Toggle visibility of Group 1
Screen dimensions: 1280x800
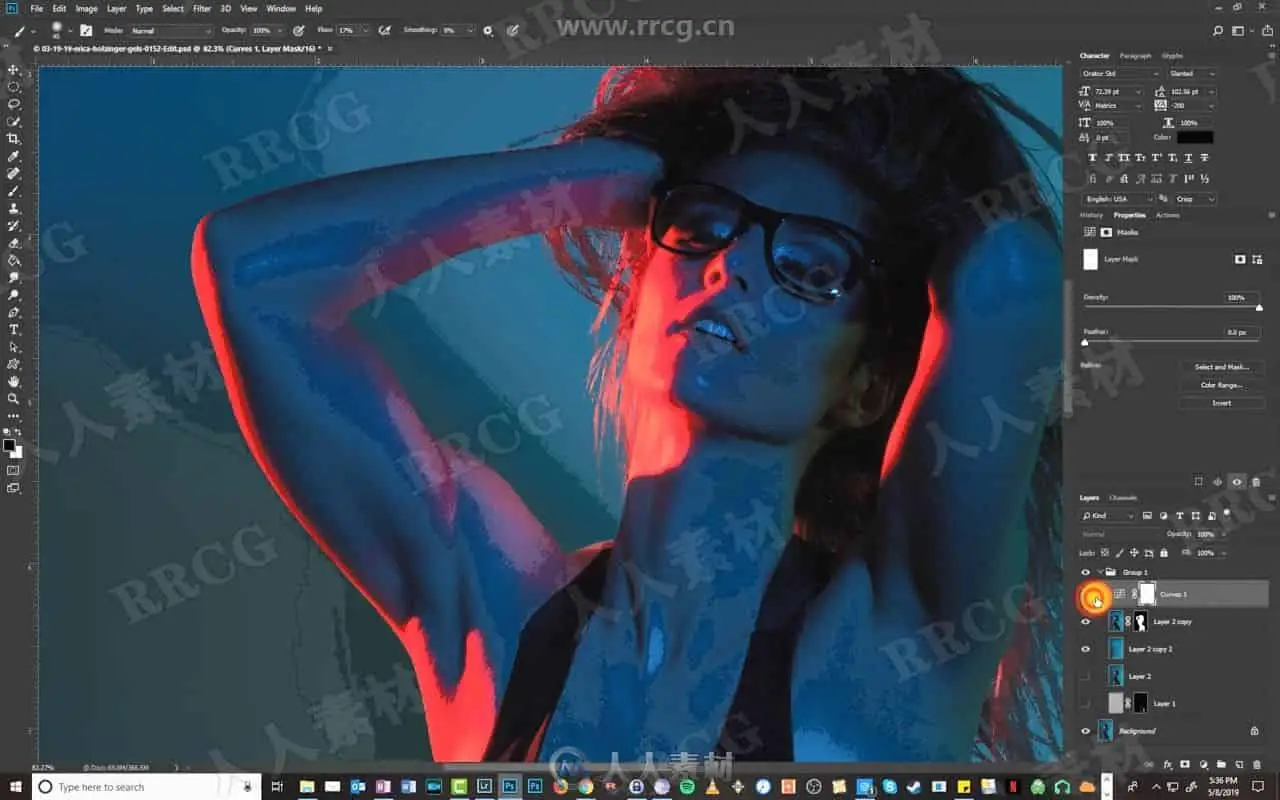point(1086,572)
